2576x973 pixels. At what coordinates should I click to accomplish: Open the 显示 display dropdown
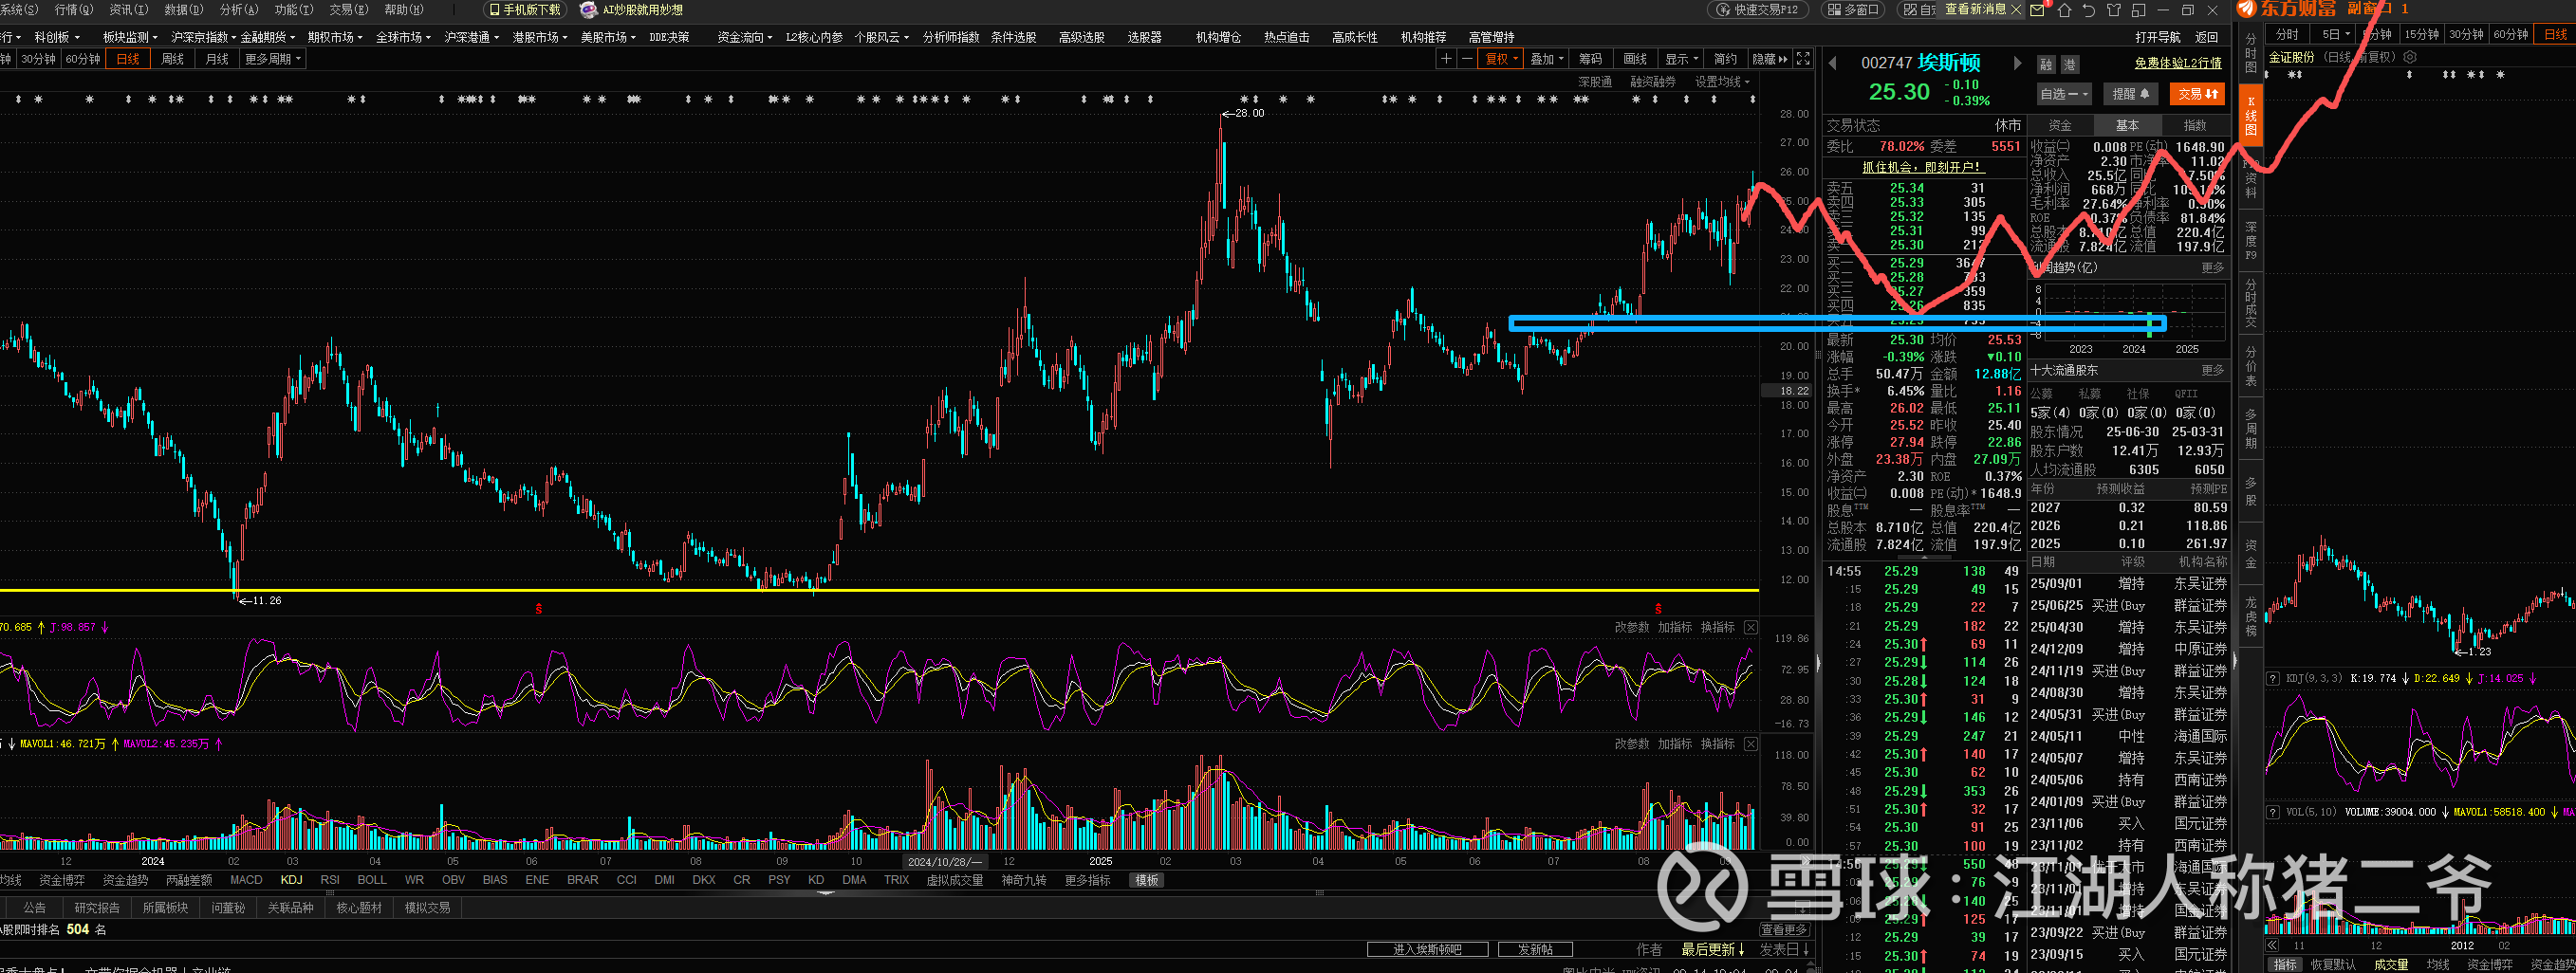click(1682, 59)
